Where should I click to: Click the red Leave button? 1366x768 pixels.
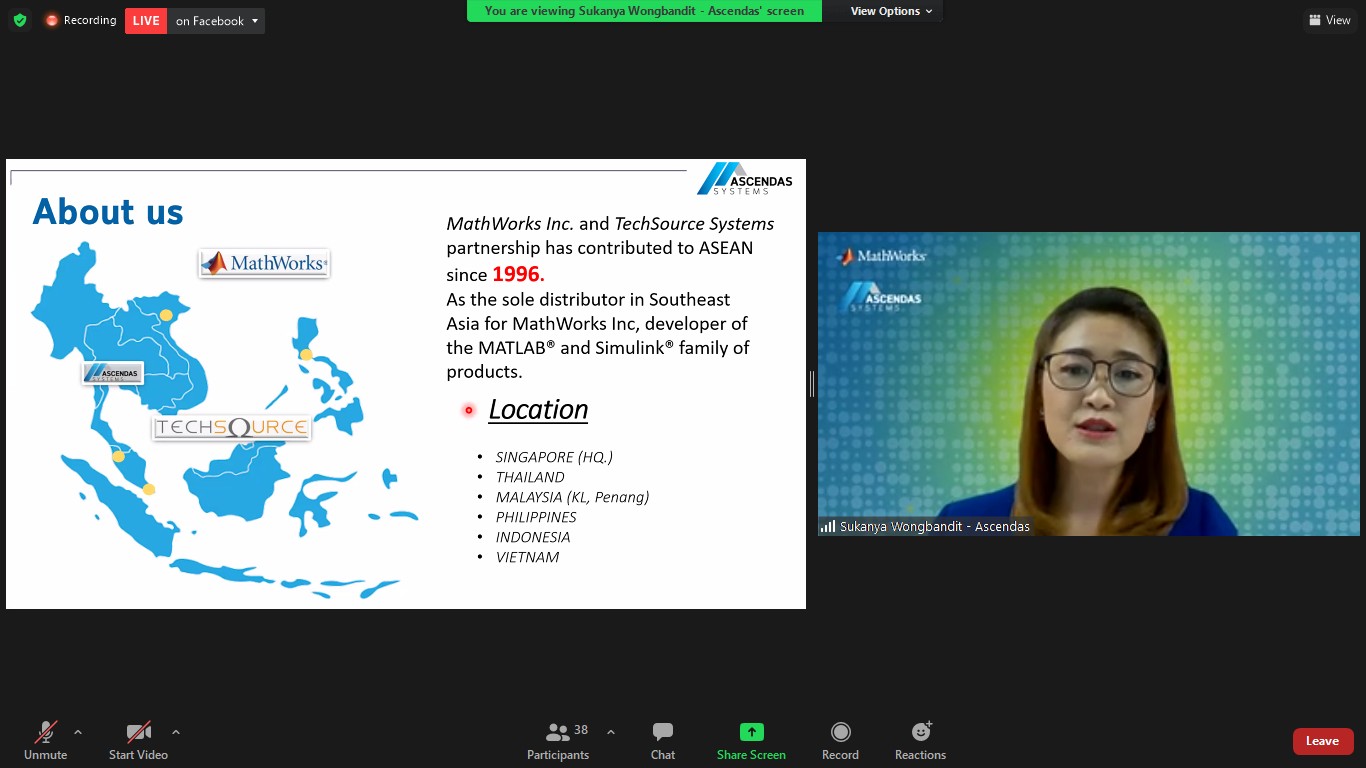point(1323,741)
